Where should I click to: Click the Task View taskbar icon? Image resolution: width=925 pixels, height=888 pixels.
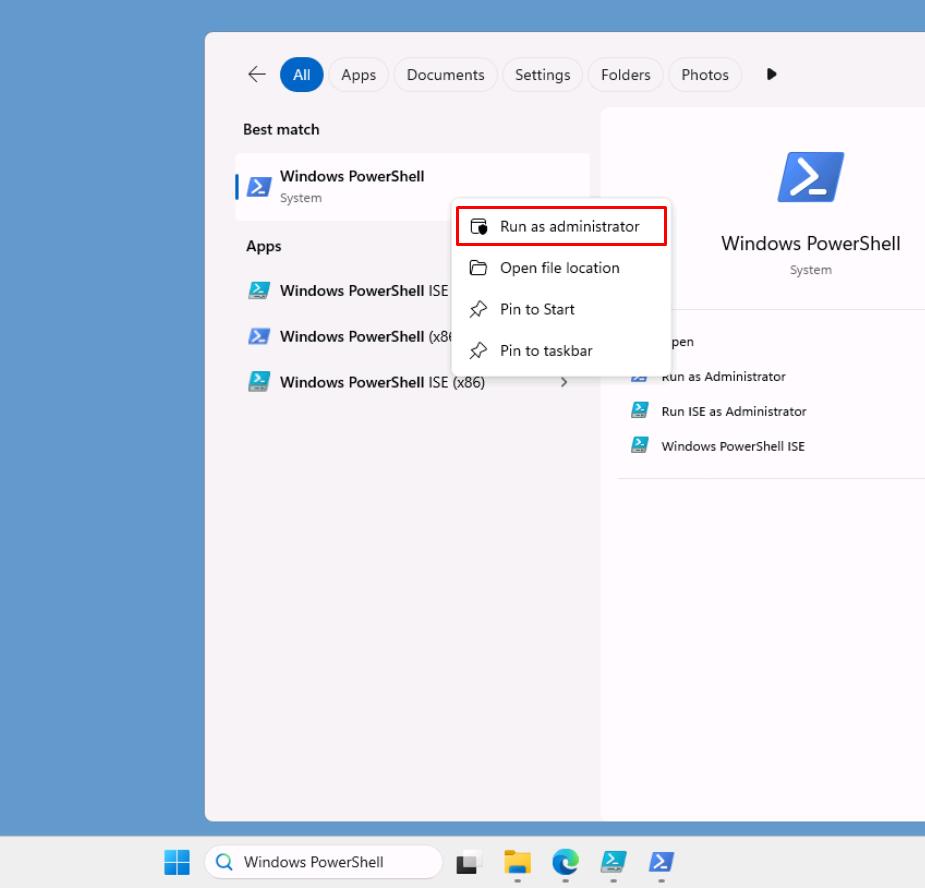[468, 862]
